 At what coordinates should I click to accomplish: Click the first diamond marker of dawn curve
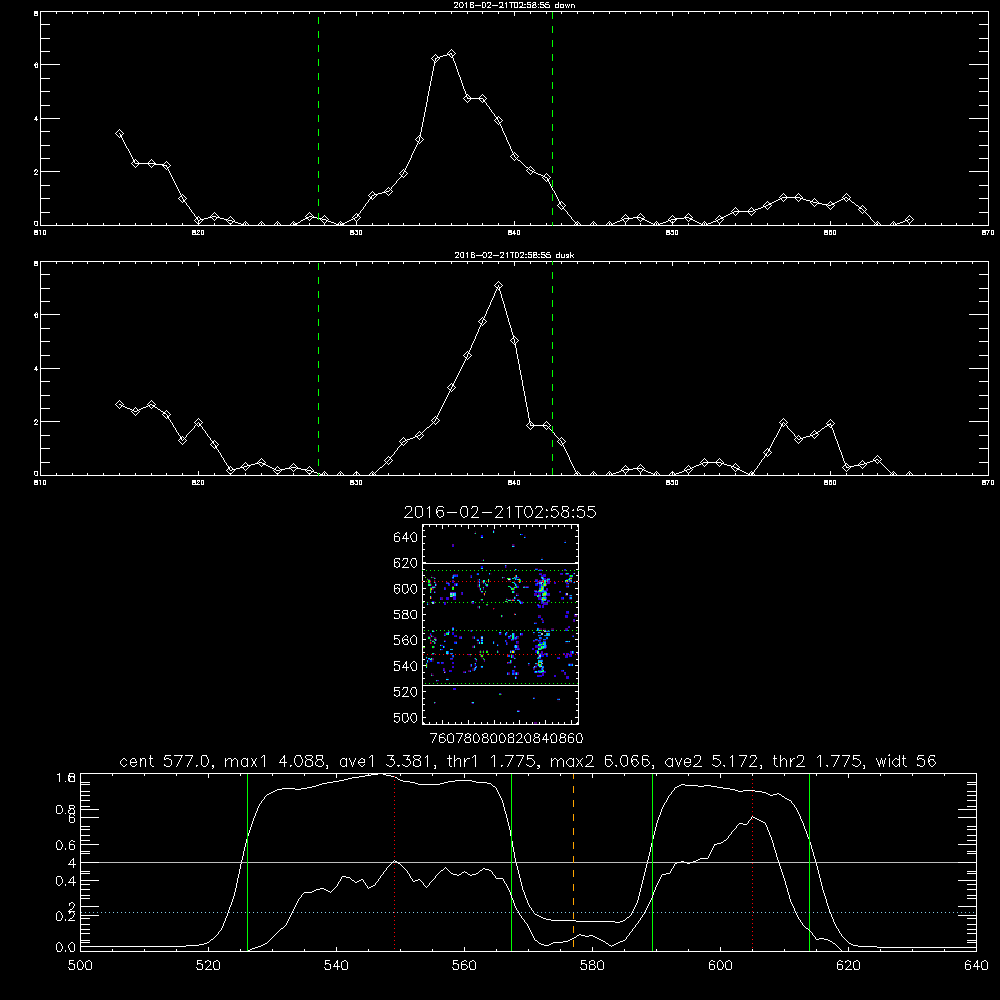tap(119, 133)
